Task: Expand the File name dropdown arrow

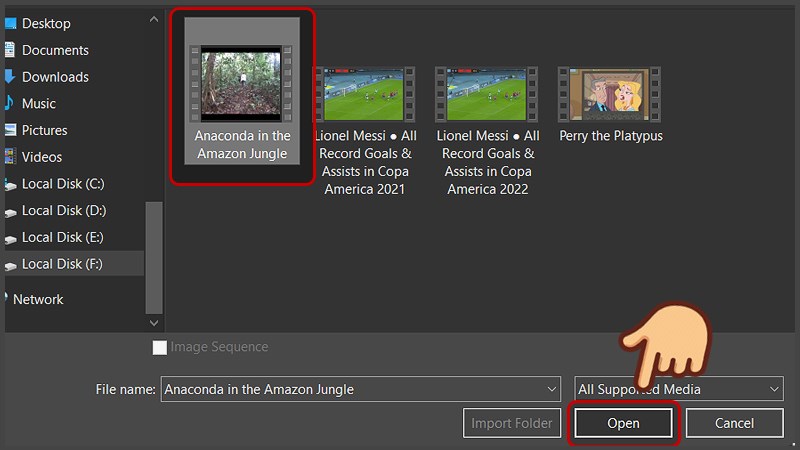Action: tap(552, 389)
